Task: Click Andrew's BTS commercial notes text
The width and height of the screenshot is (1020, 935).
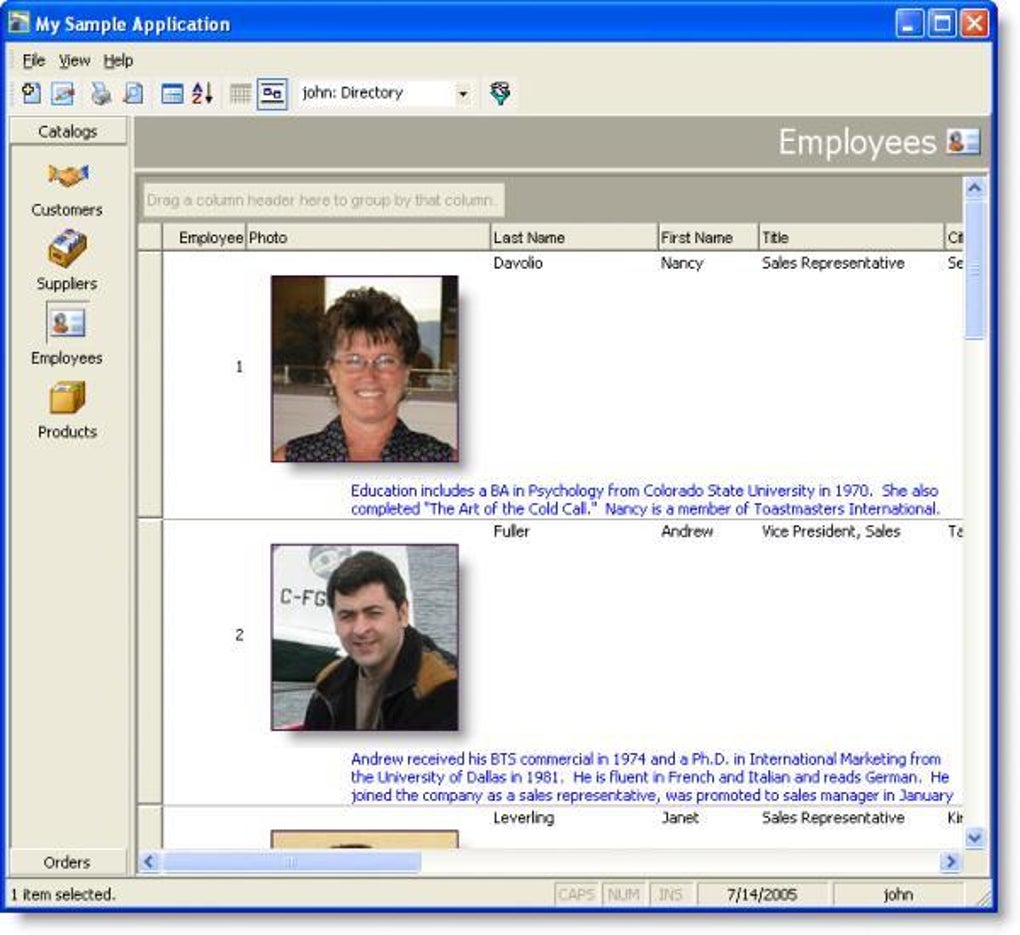Action: pos(651,777)
